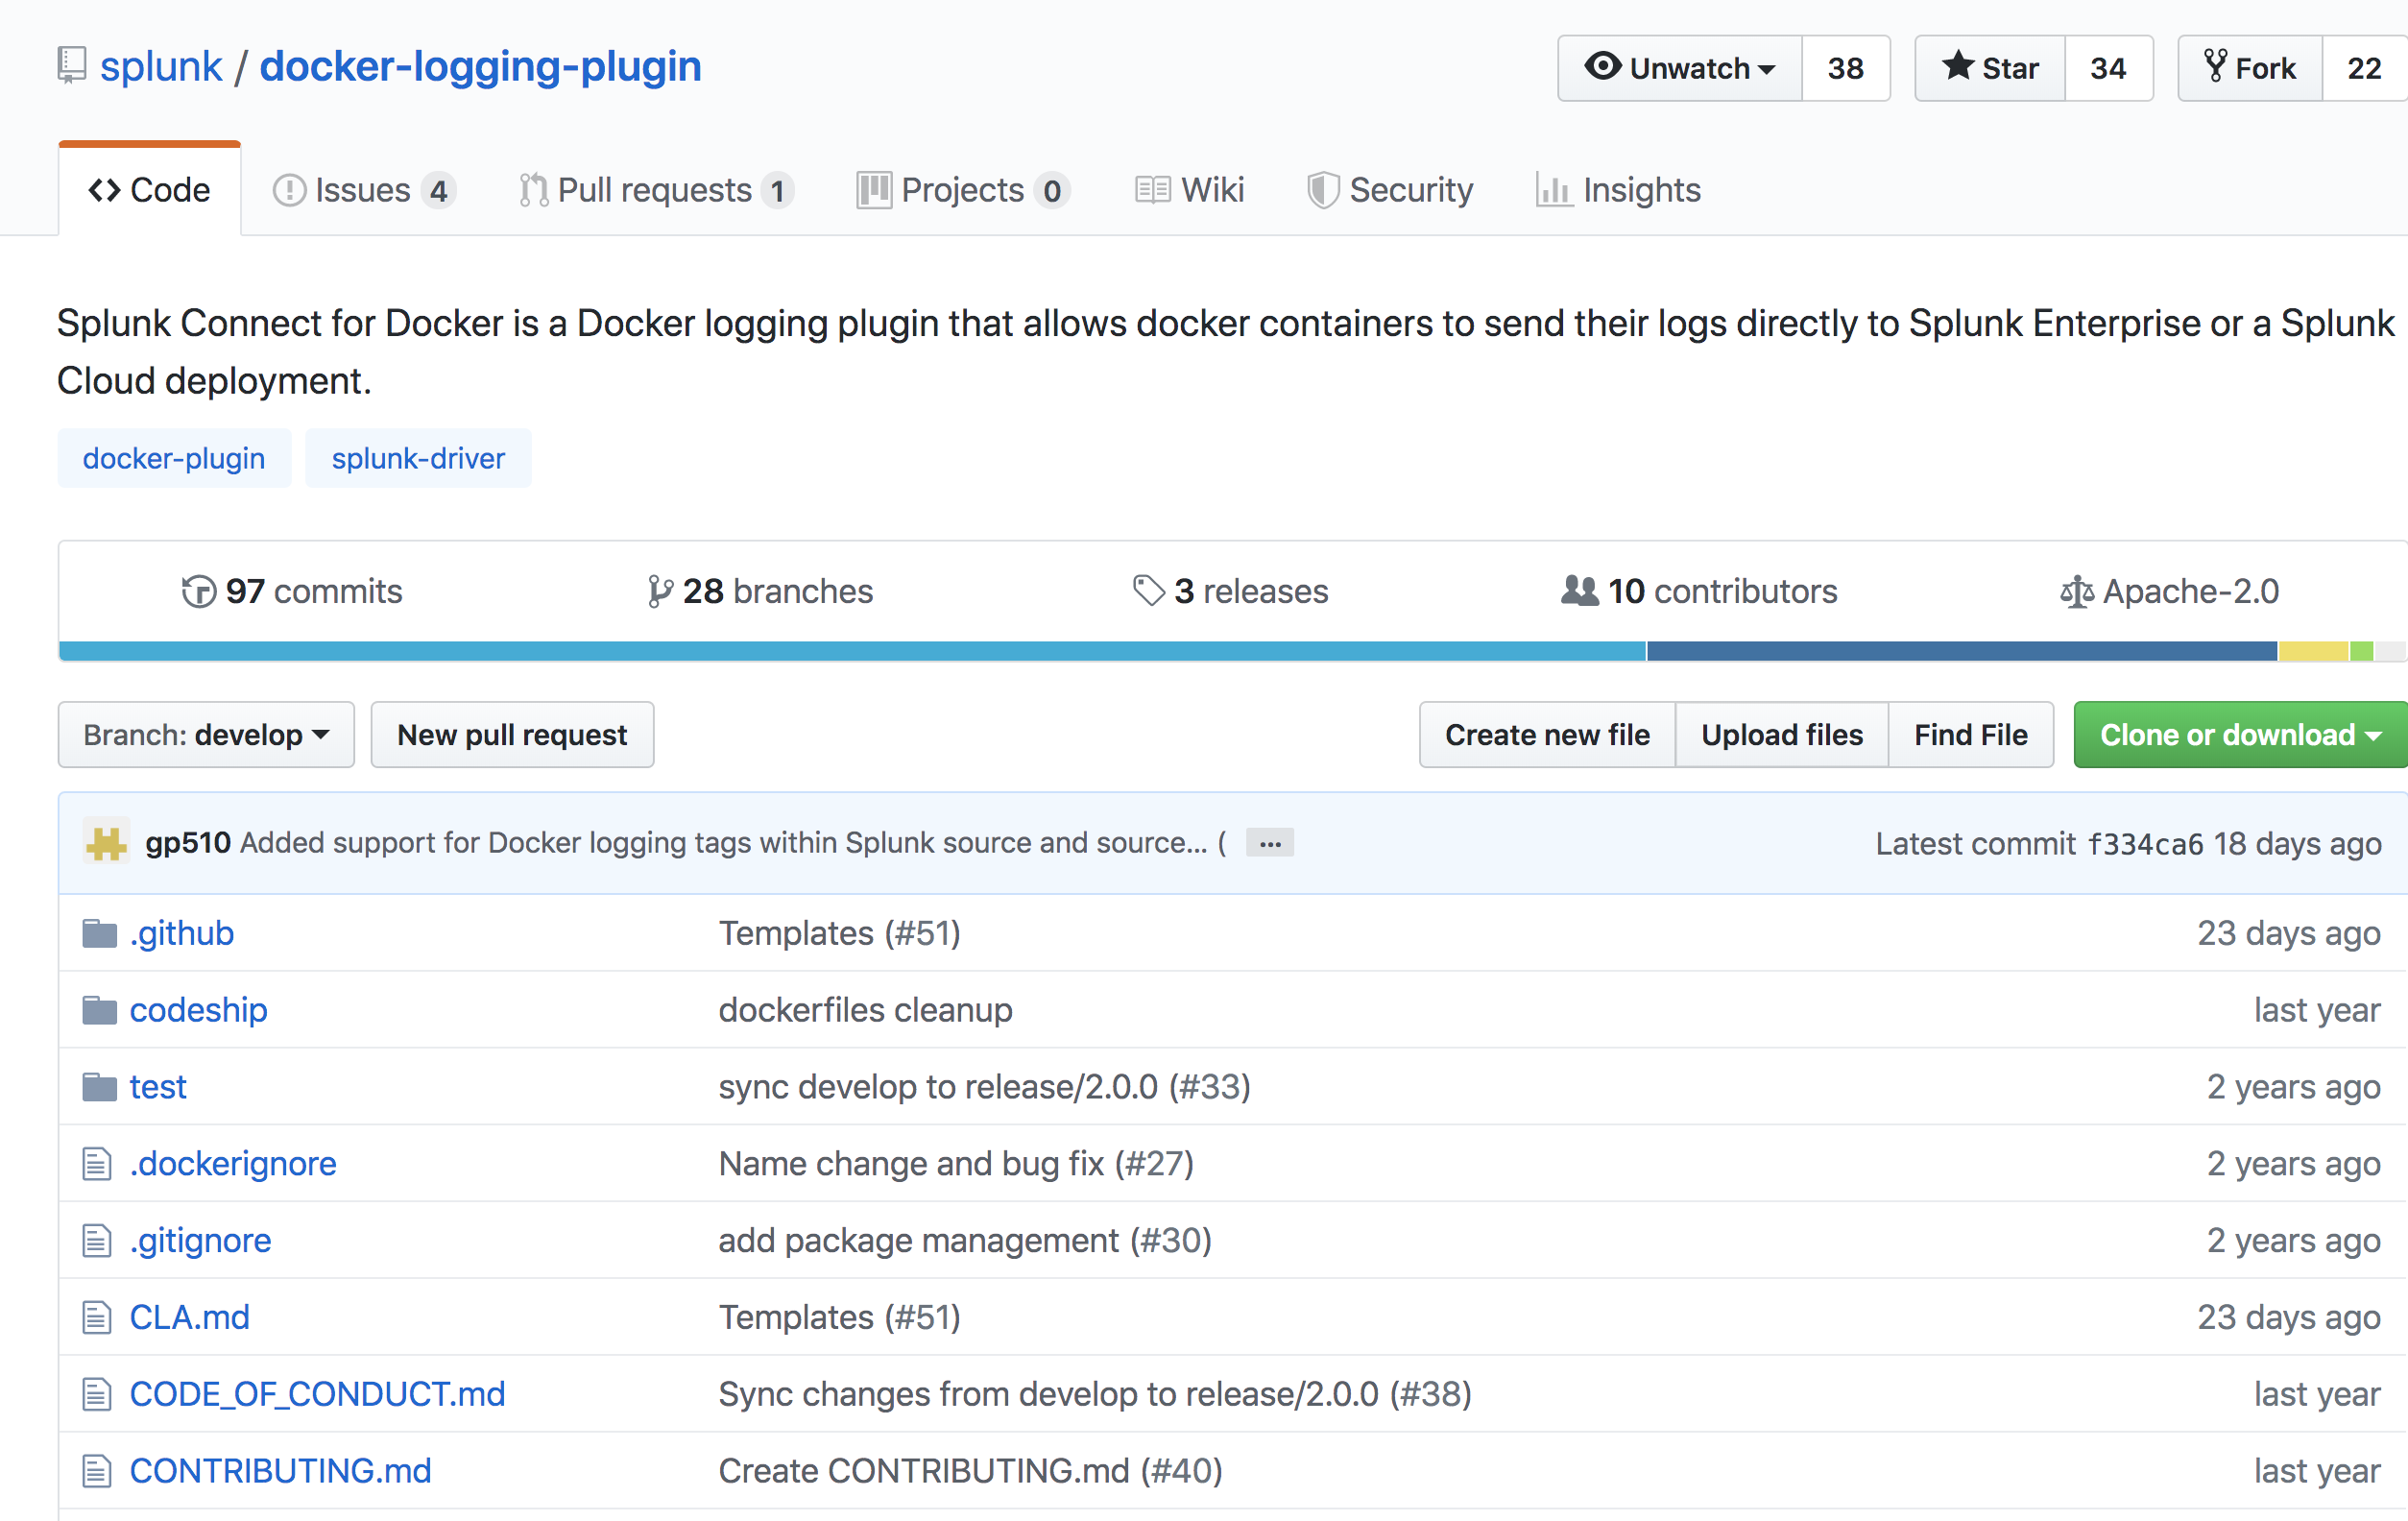
Task: Click the codeship folder icon
Action: 99,1010
